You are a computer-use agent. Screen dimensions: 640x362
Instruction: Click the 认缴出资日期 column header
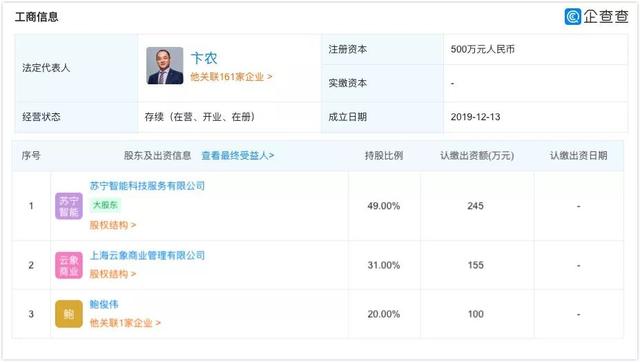click(578, 155)
